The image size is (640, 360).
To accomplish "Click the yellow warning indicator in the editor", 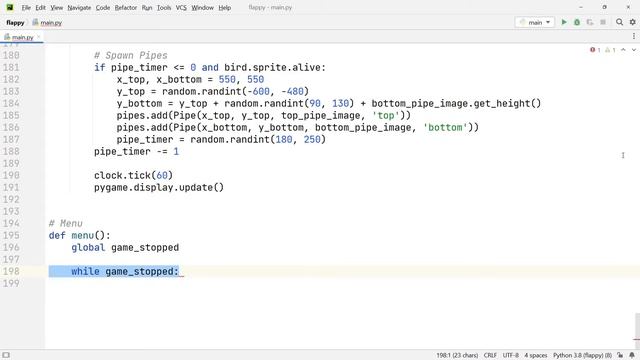I will [x=610, y=50].
